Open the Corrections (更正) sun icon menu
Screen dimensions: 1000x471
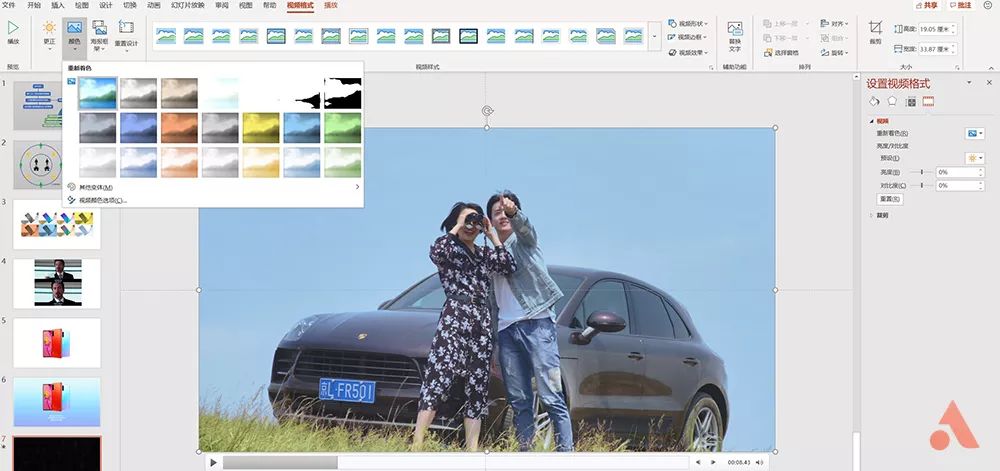click(x=49, y=33)
